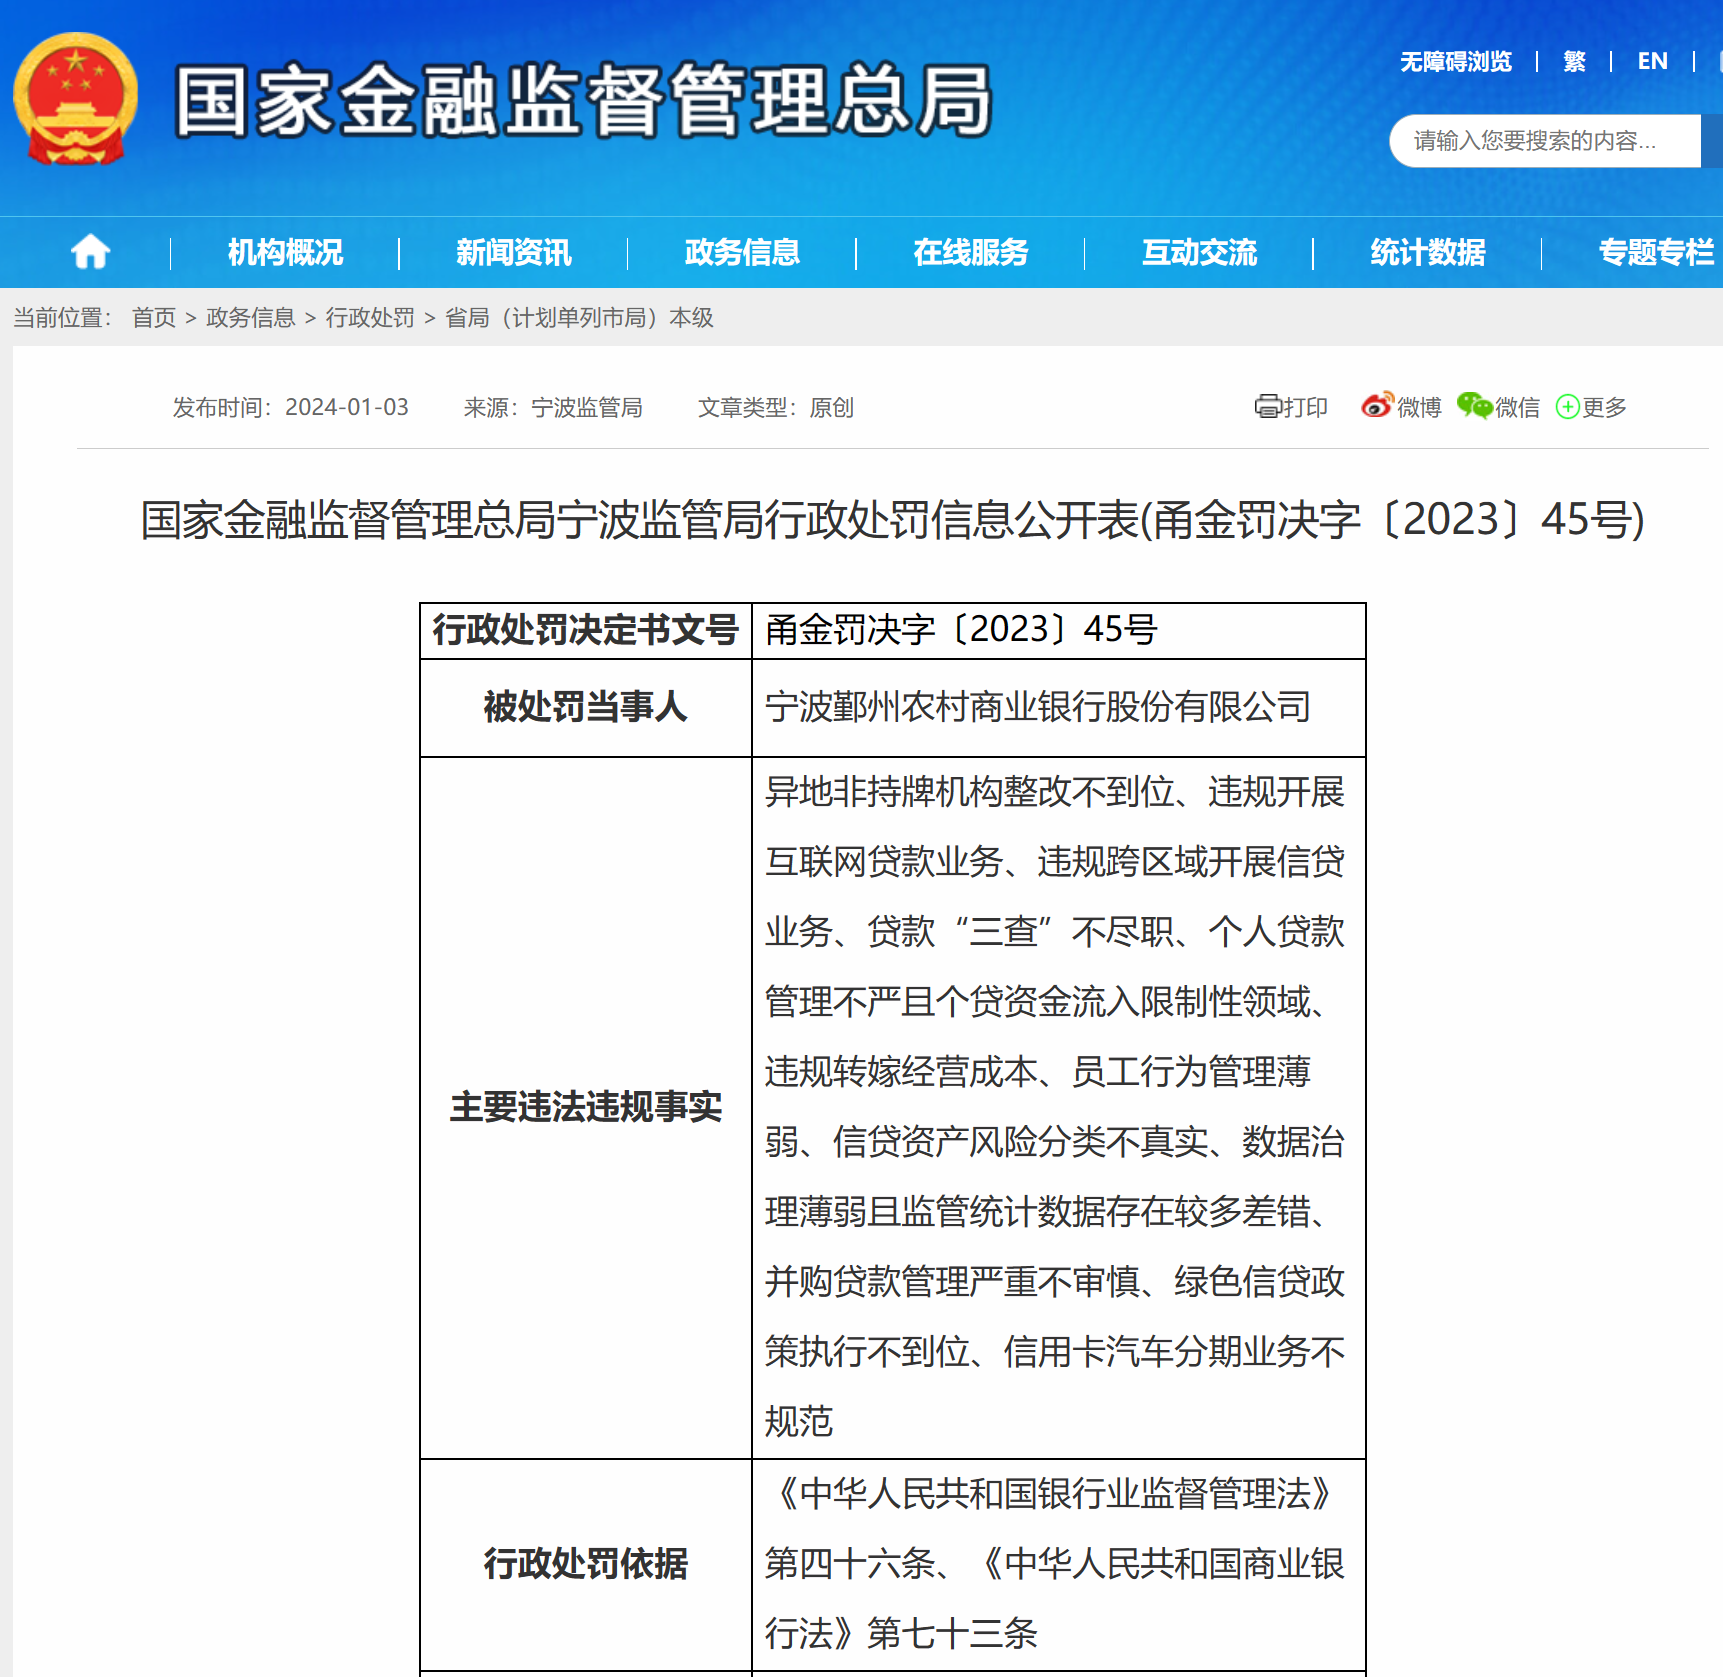Image resolution: width=1723 pixels, height=1677 pixels.
Task: Open the 在线服务 menu
Action: pos(970,252)
